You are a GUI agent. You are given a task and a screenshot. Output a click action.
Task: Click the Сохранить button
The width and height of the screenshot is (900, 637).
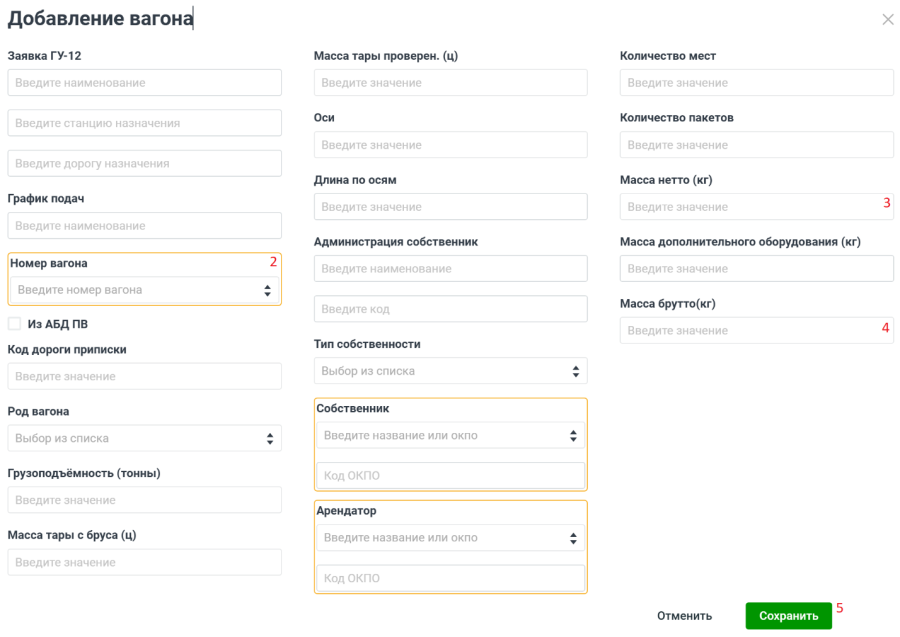click(788, 616)
